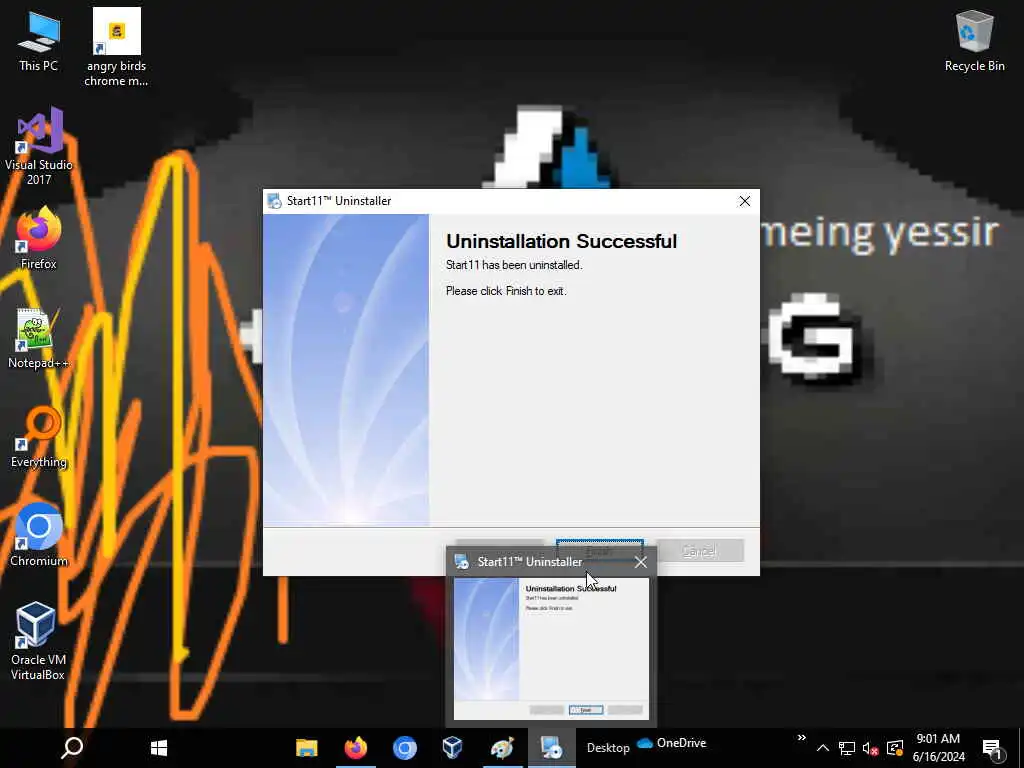Screen dimensions: 1024x768
Task: Launch Firefox desktop shortcut
Action: [x=39, y=238]
